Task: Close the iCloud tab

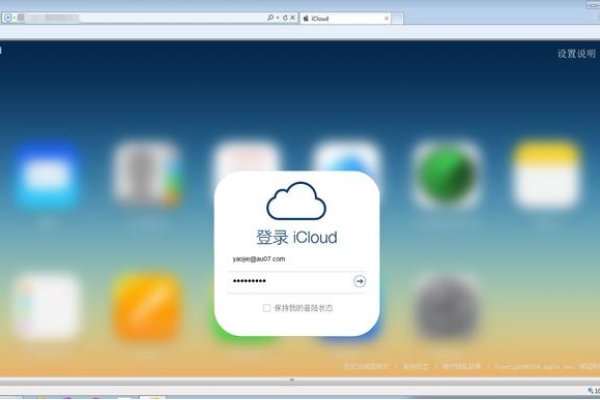Action: tap(386, 18)
